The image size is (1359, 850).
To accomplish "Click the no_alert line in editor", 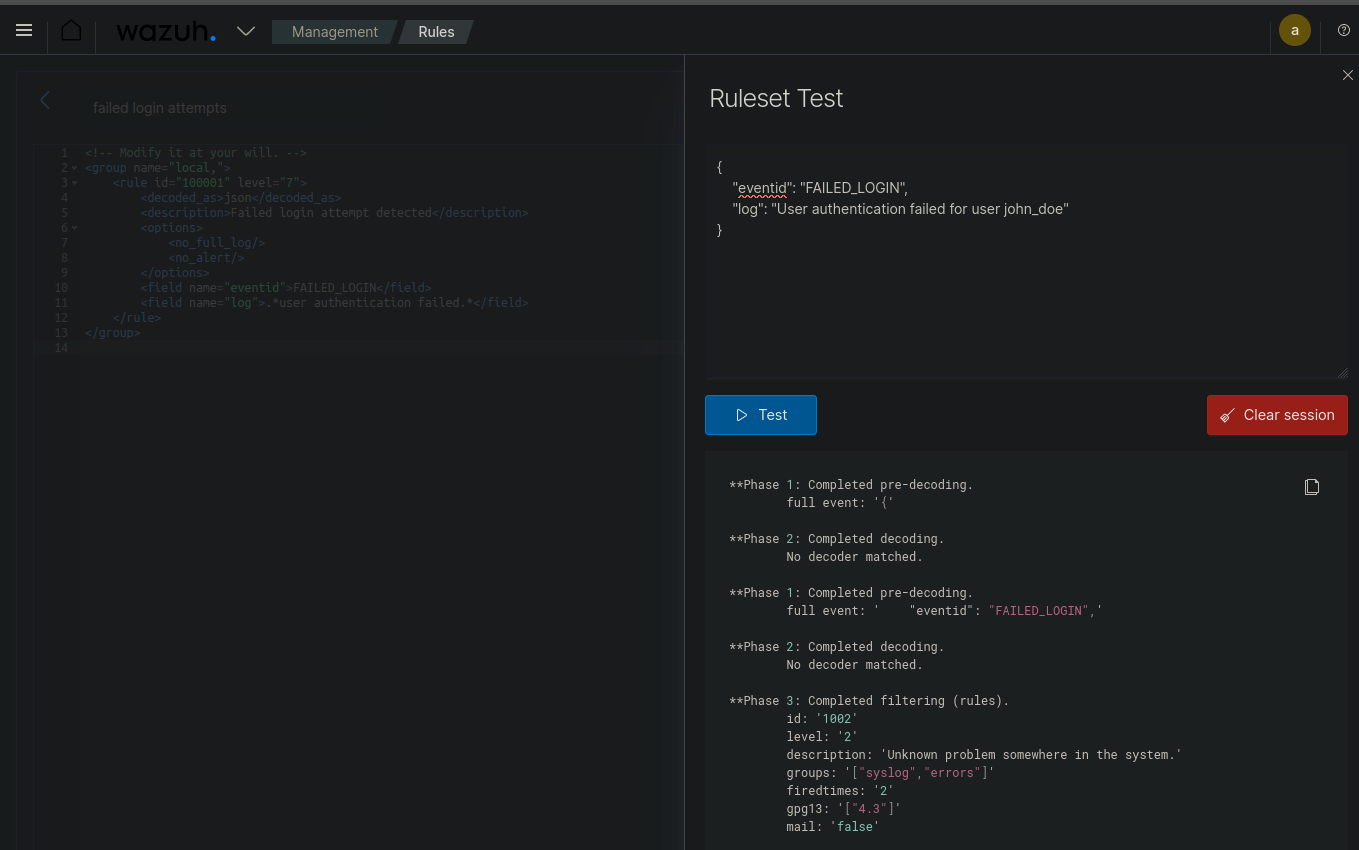I will 207,258.
